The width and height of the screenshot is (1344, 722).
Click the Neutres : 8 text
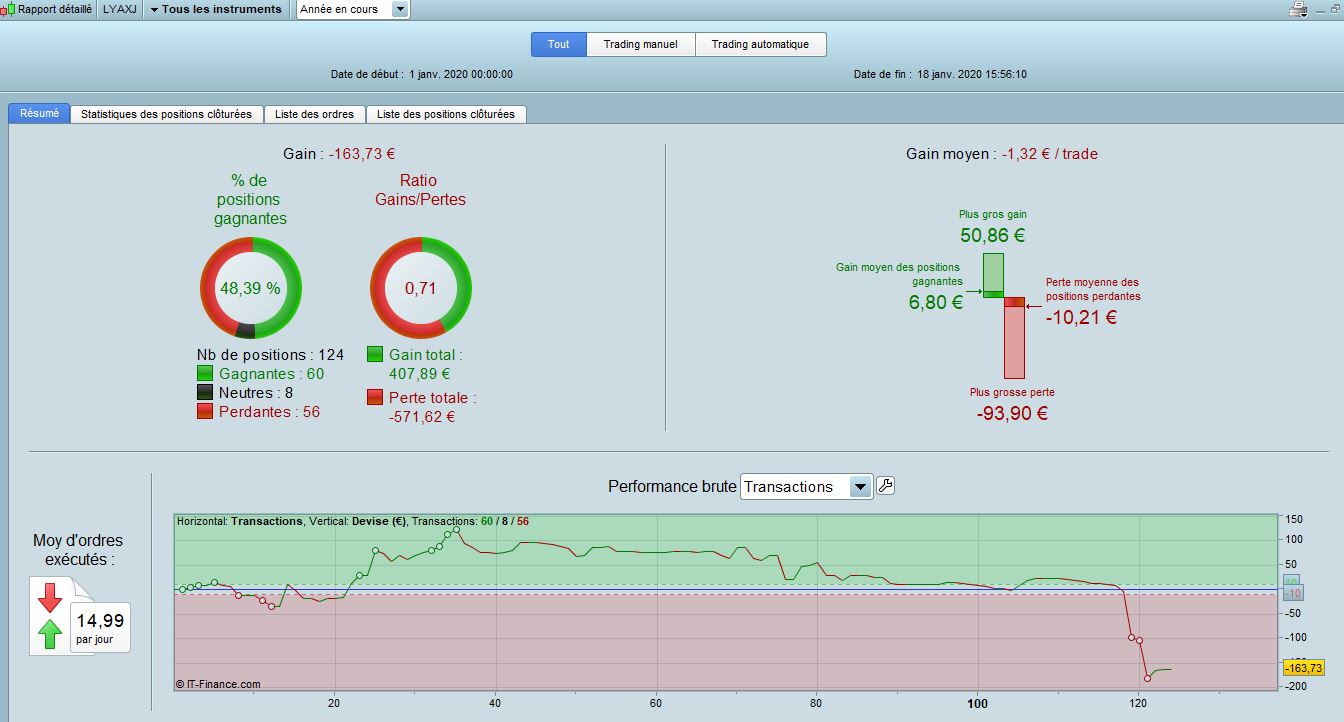coord(256,393)
